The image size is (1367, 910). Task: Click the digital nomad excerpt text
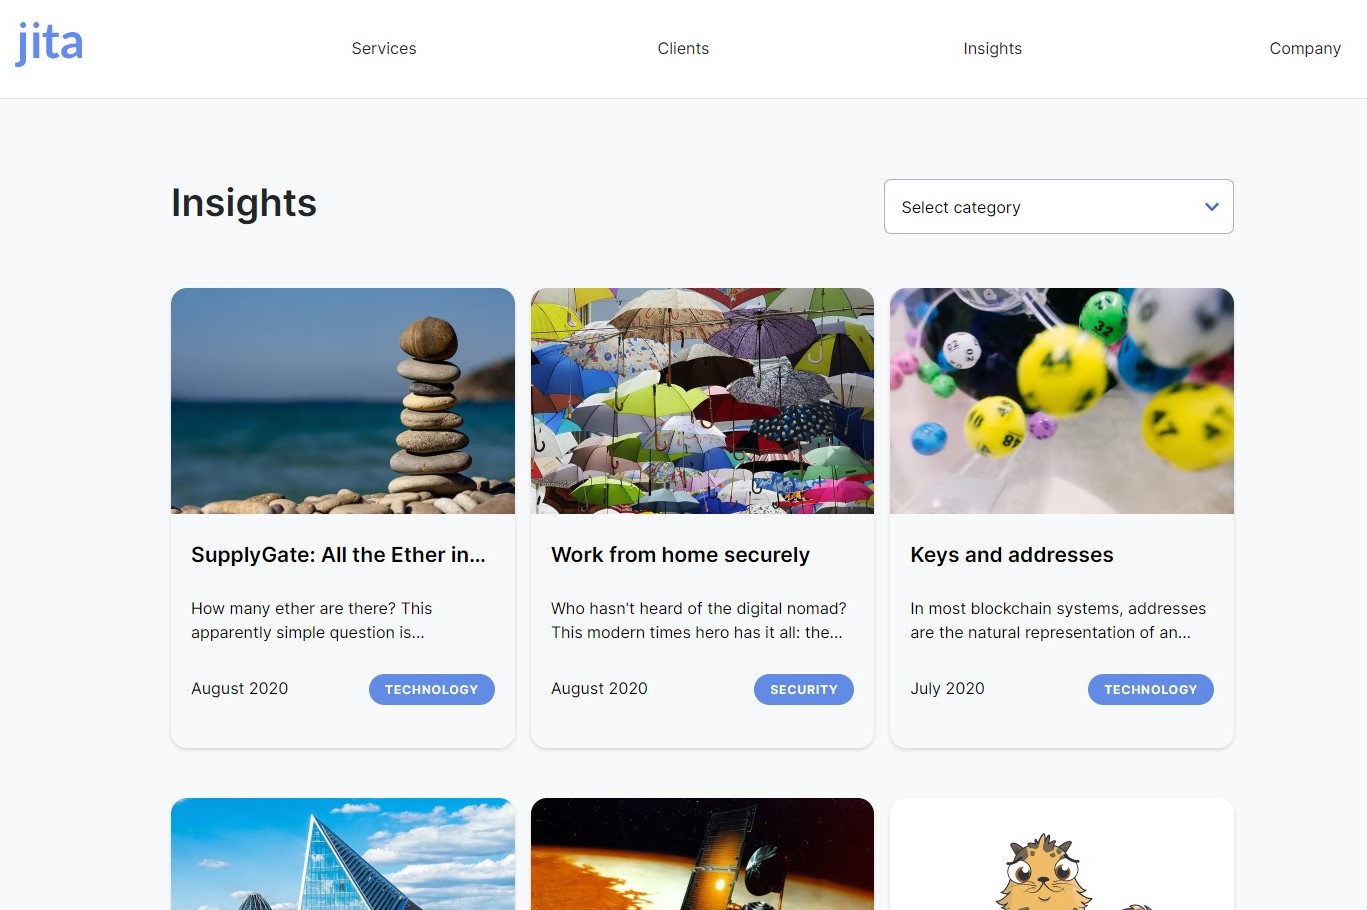point(699,620)
